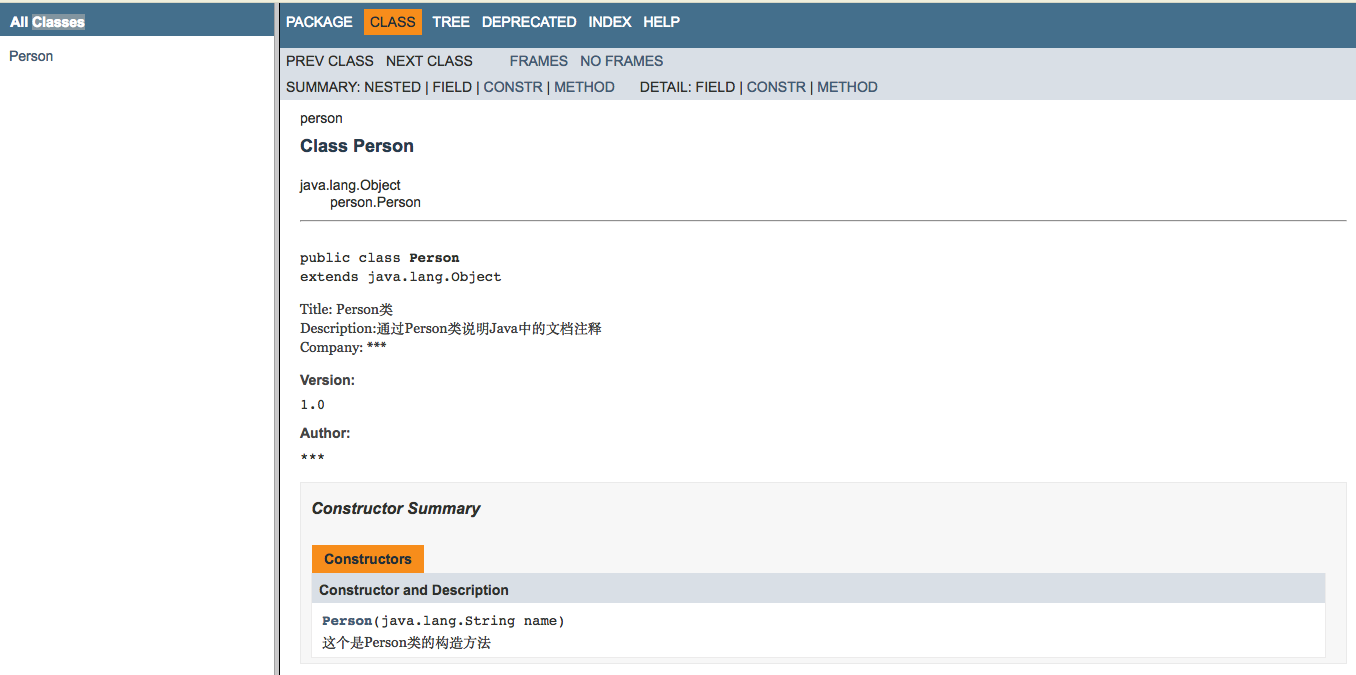Image resolution: width=1356 pixels, height=675 pixels.
Task: Click the PREV CLASS label
Action: pos(330,61)
